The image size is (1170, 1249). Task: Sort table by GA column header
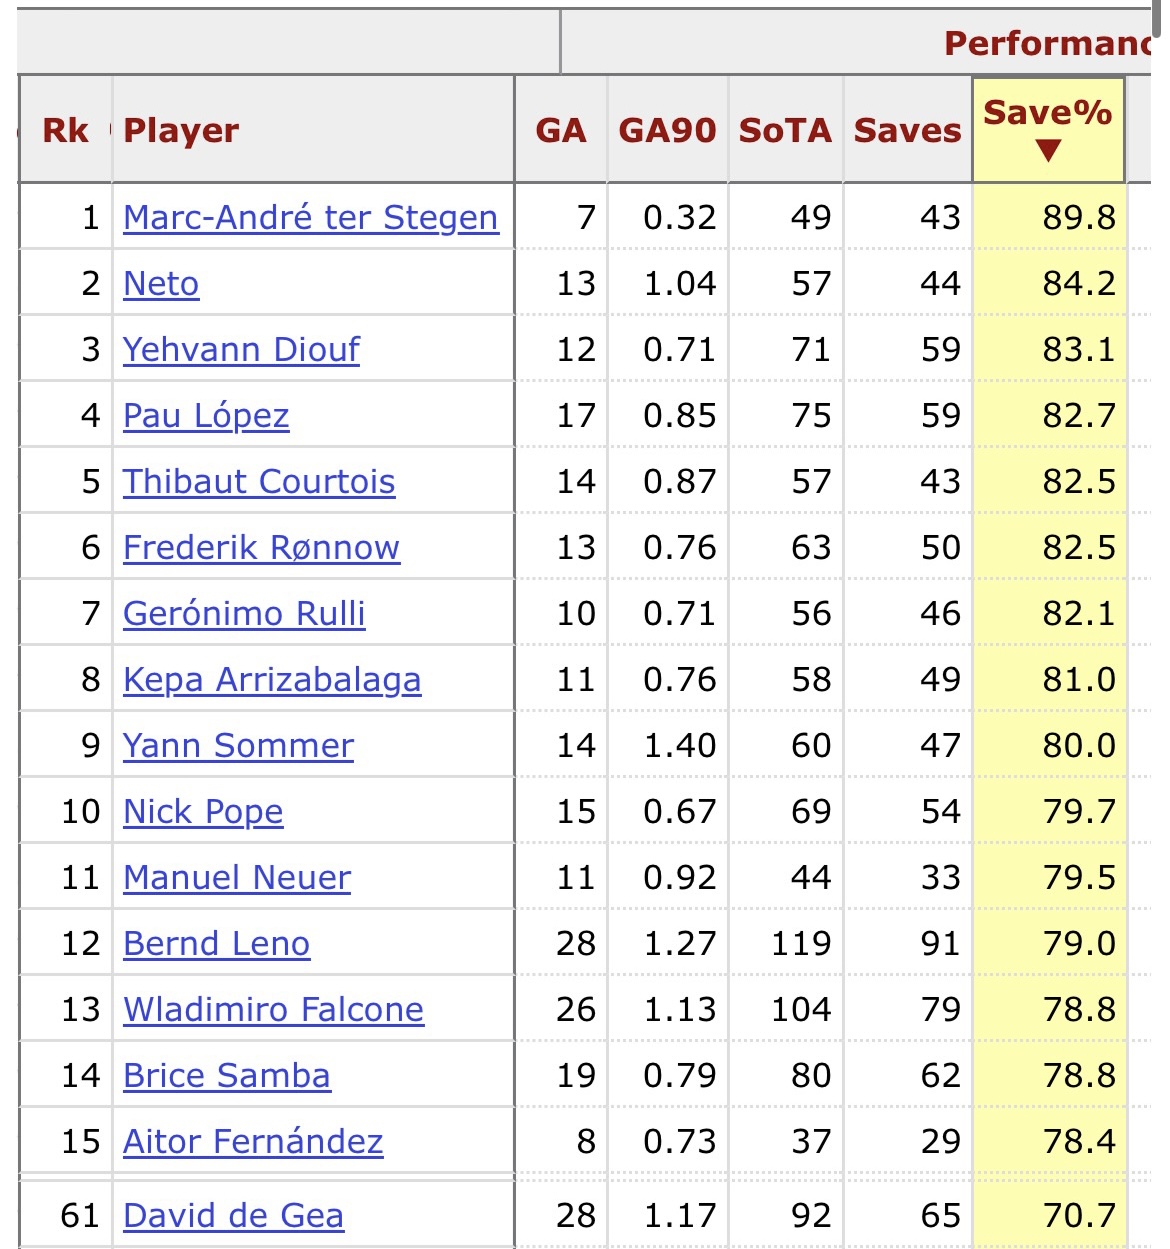pos(561,130)
